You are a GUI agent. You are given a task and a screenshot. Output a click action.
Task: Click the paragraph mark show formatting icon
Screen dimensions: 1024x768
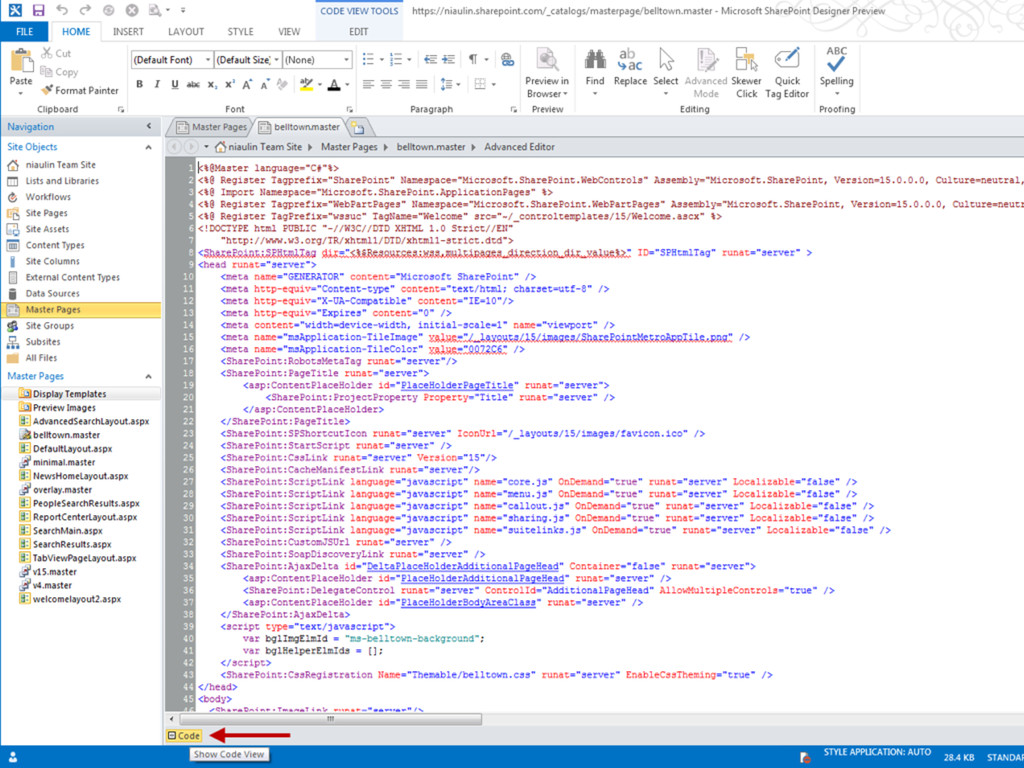pyautogui.click(x=473, y=59)
